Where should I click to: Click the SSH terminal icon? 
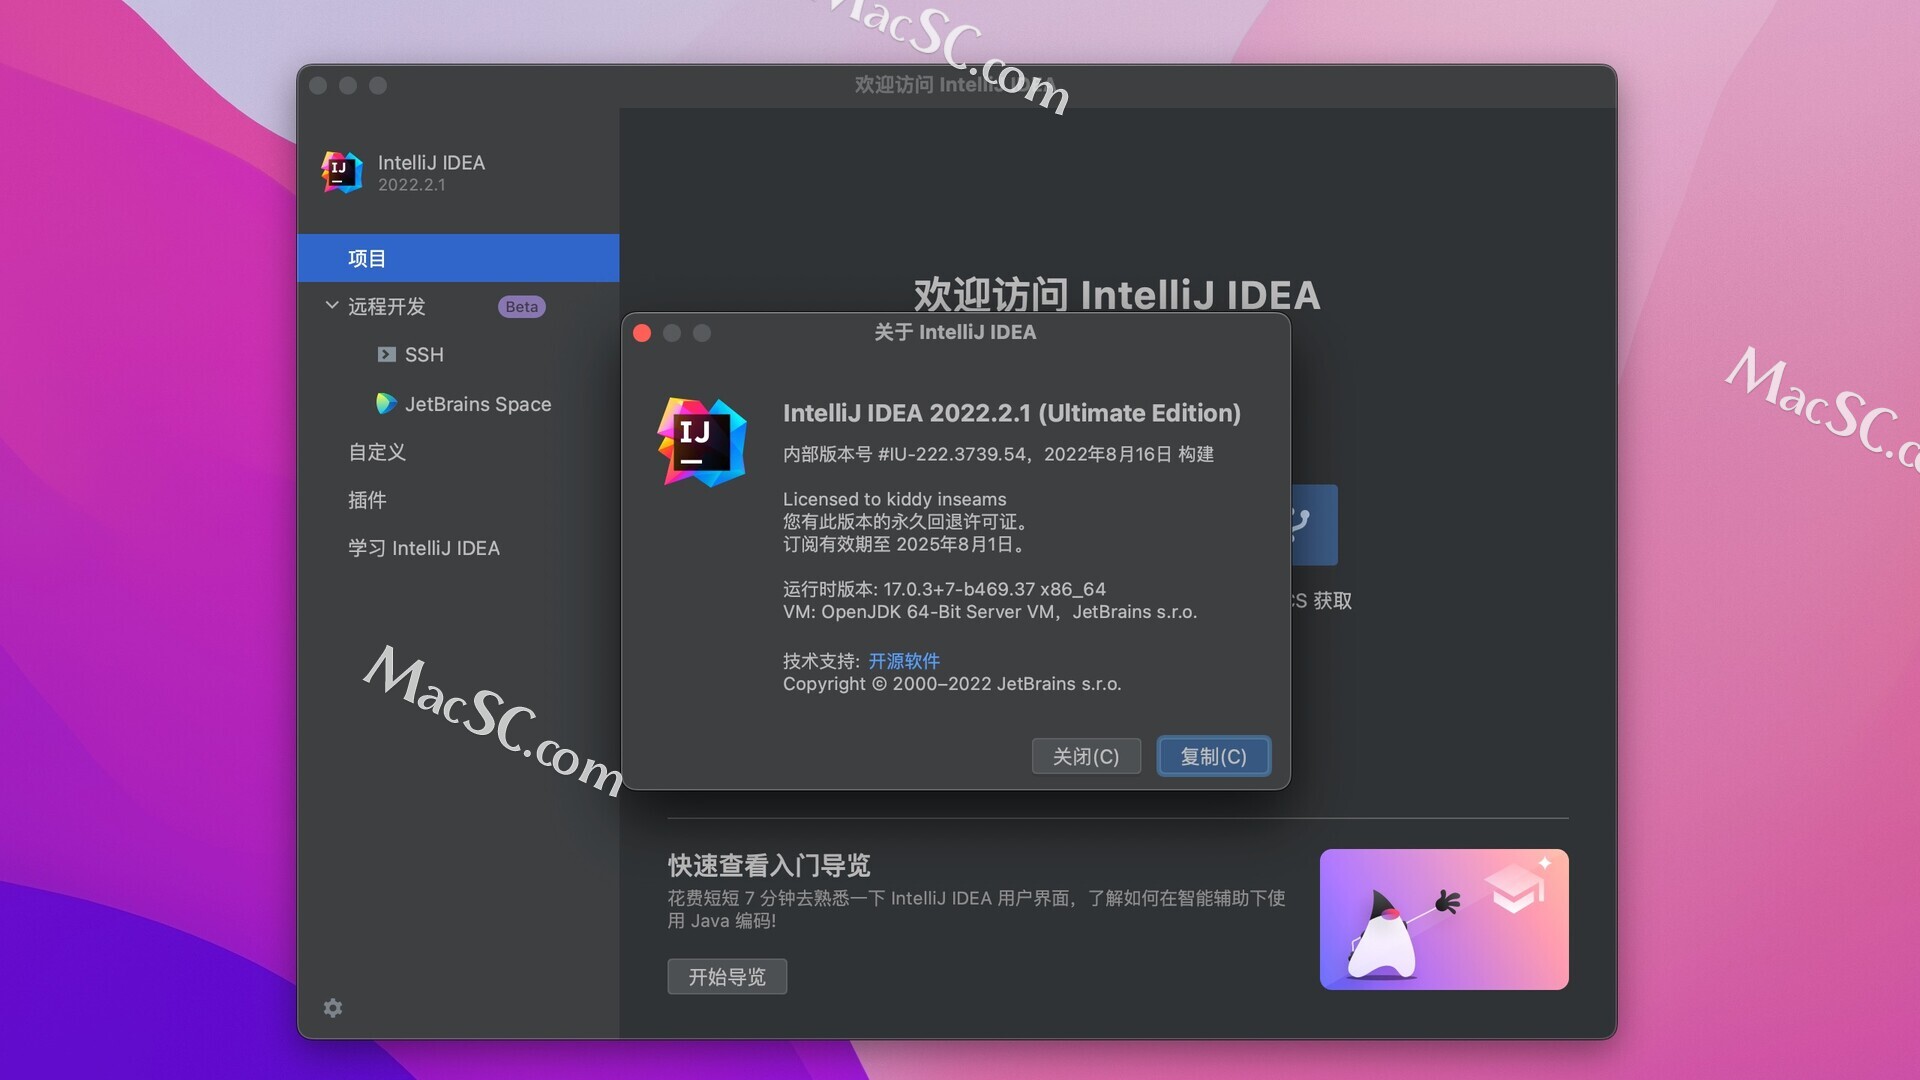386,355
